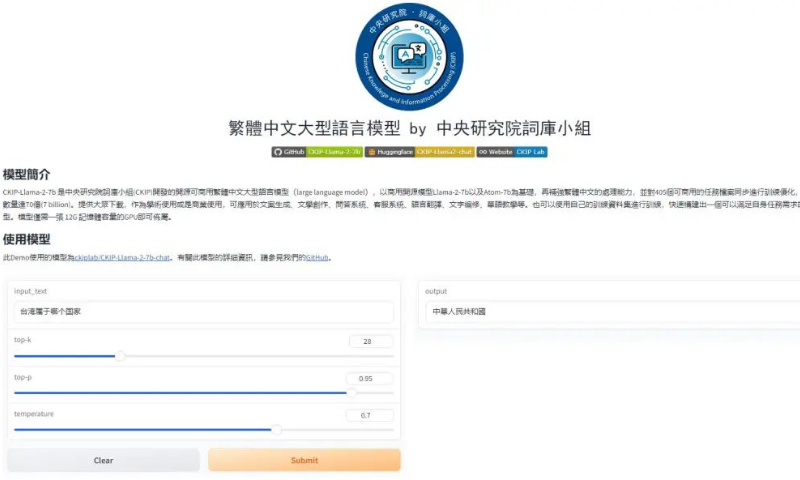Click the top-k slider handle

[120, 356]
